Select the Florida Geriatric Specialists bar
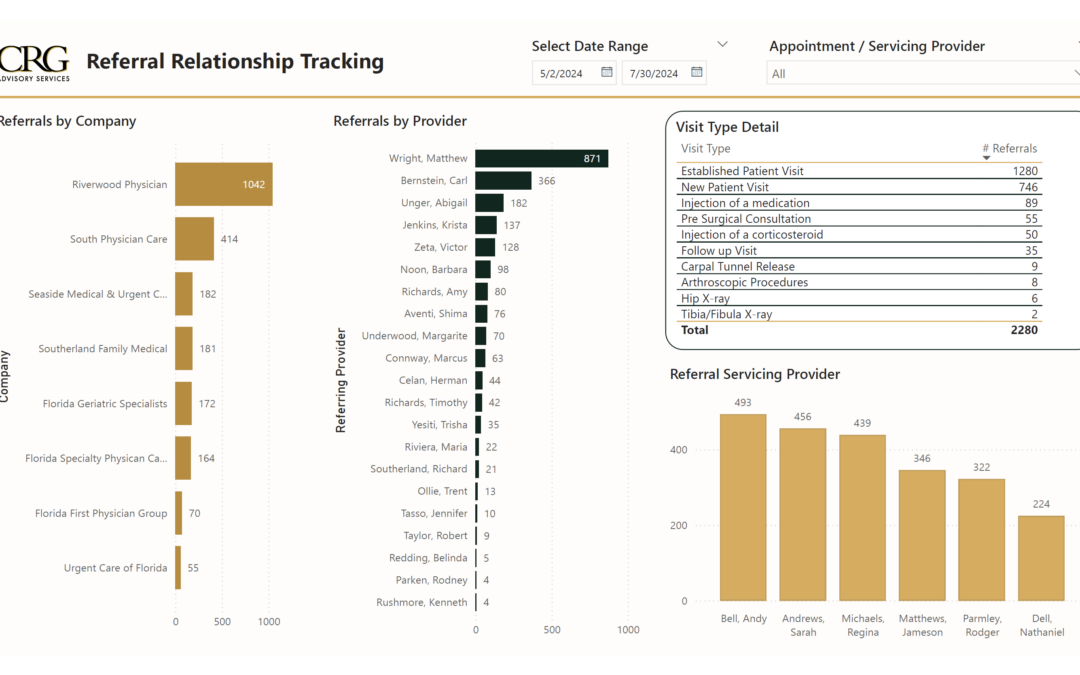Screen dimensions: 1080x675 [x=183, y=403]
